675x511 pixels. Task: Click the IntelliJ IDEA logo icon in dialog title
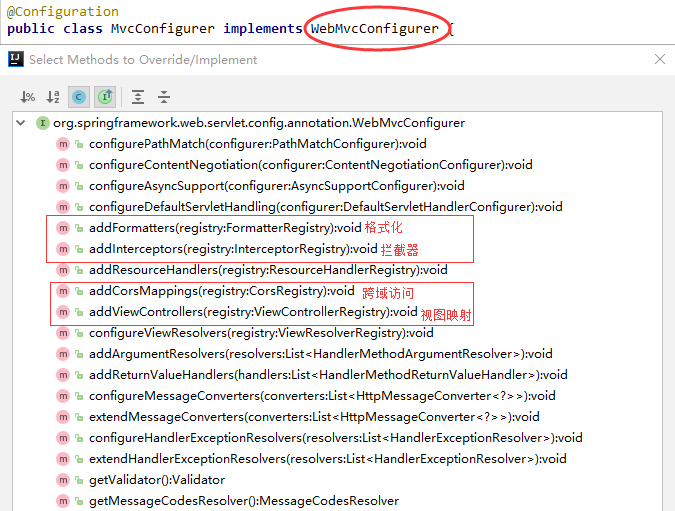(16, 59)
